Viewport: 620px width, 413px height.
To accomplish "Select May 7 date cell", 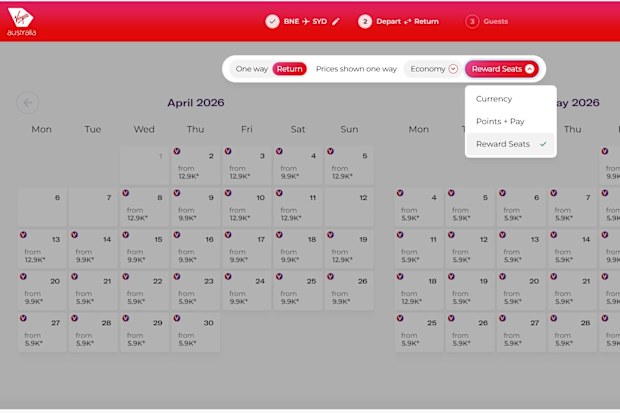I will click(572, 207).
